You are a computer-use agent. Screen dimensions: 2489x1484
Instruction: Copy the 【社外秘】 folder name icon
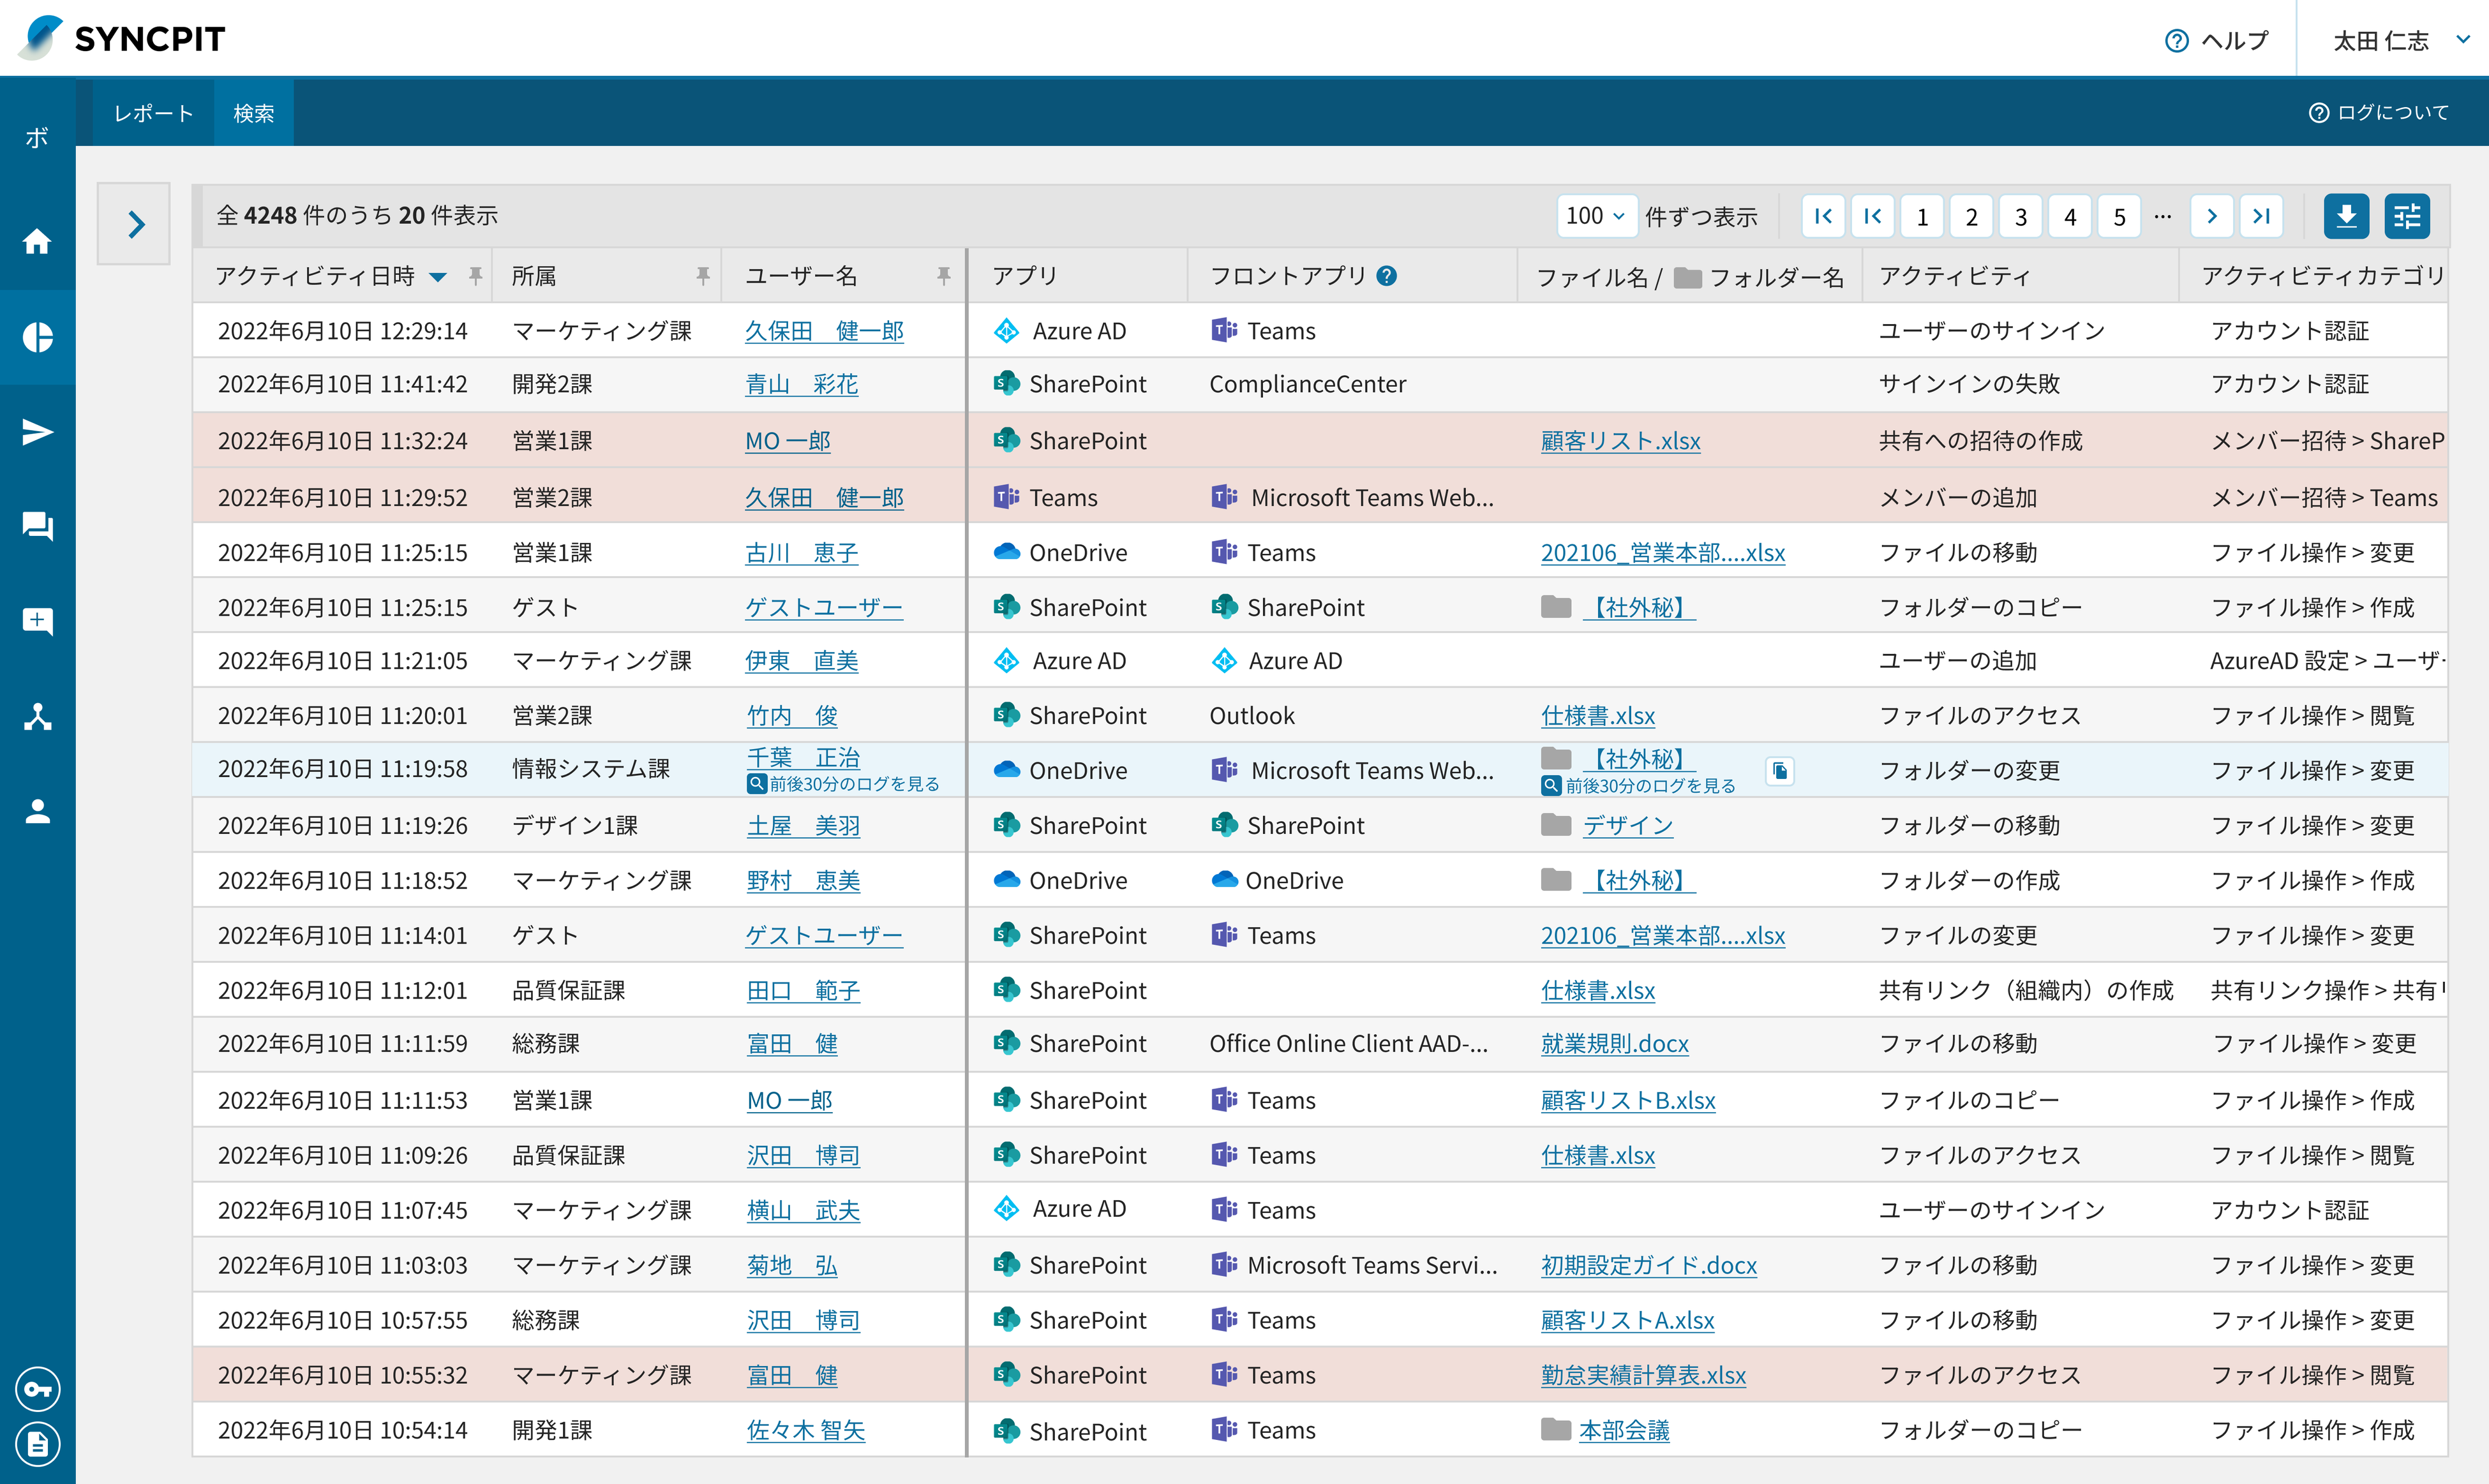1780,770
